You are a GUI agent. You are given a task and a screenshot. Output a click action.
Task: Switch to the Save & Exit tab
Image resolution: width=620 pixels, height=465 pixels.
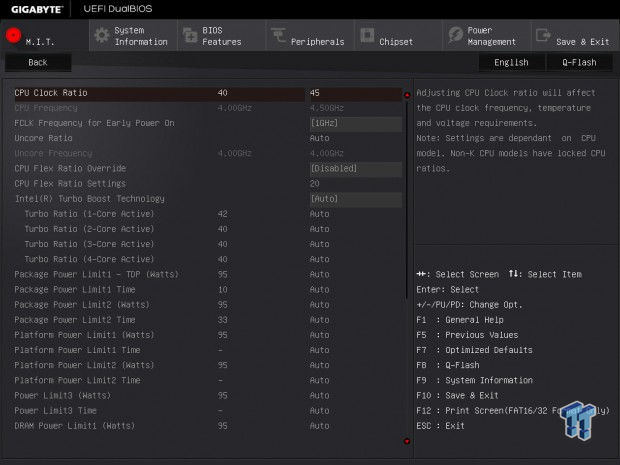point(575,36)
